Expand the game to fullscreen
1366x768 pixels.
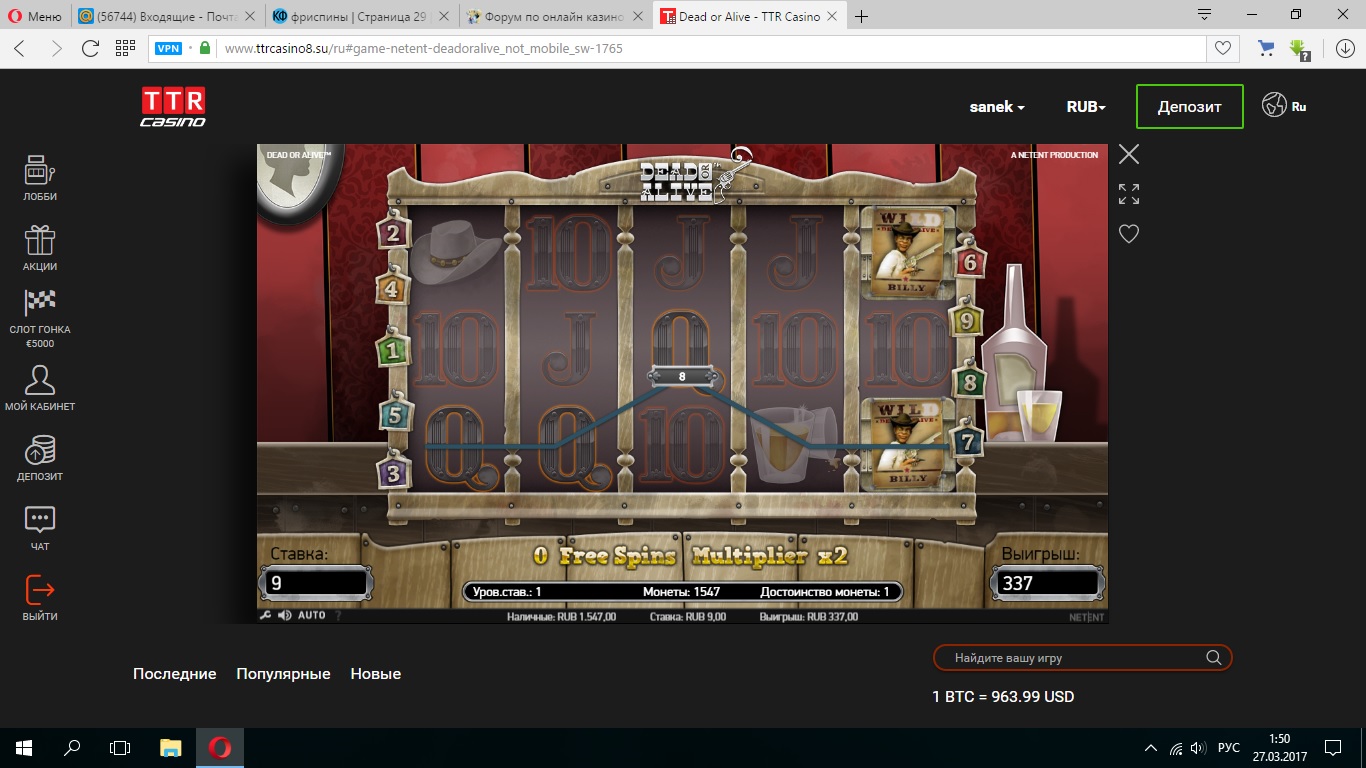[x=1129, y=194]
